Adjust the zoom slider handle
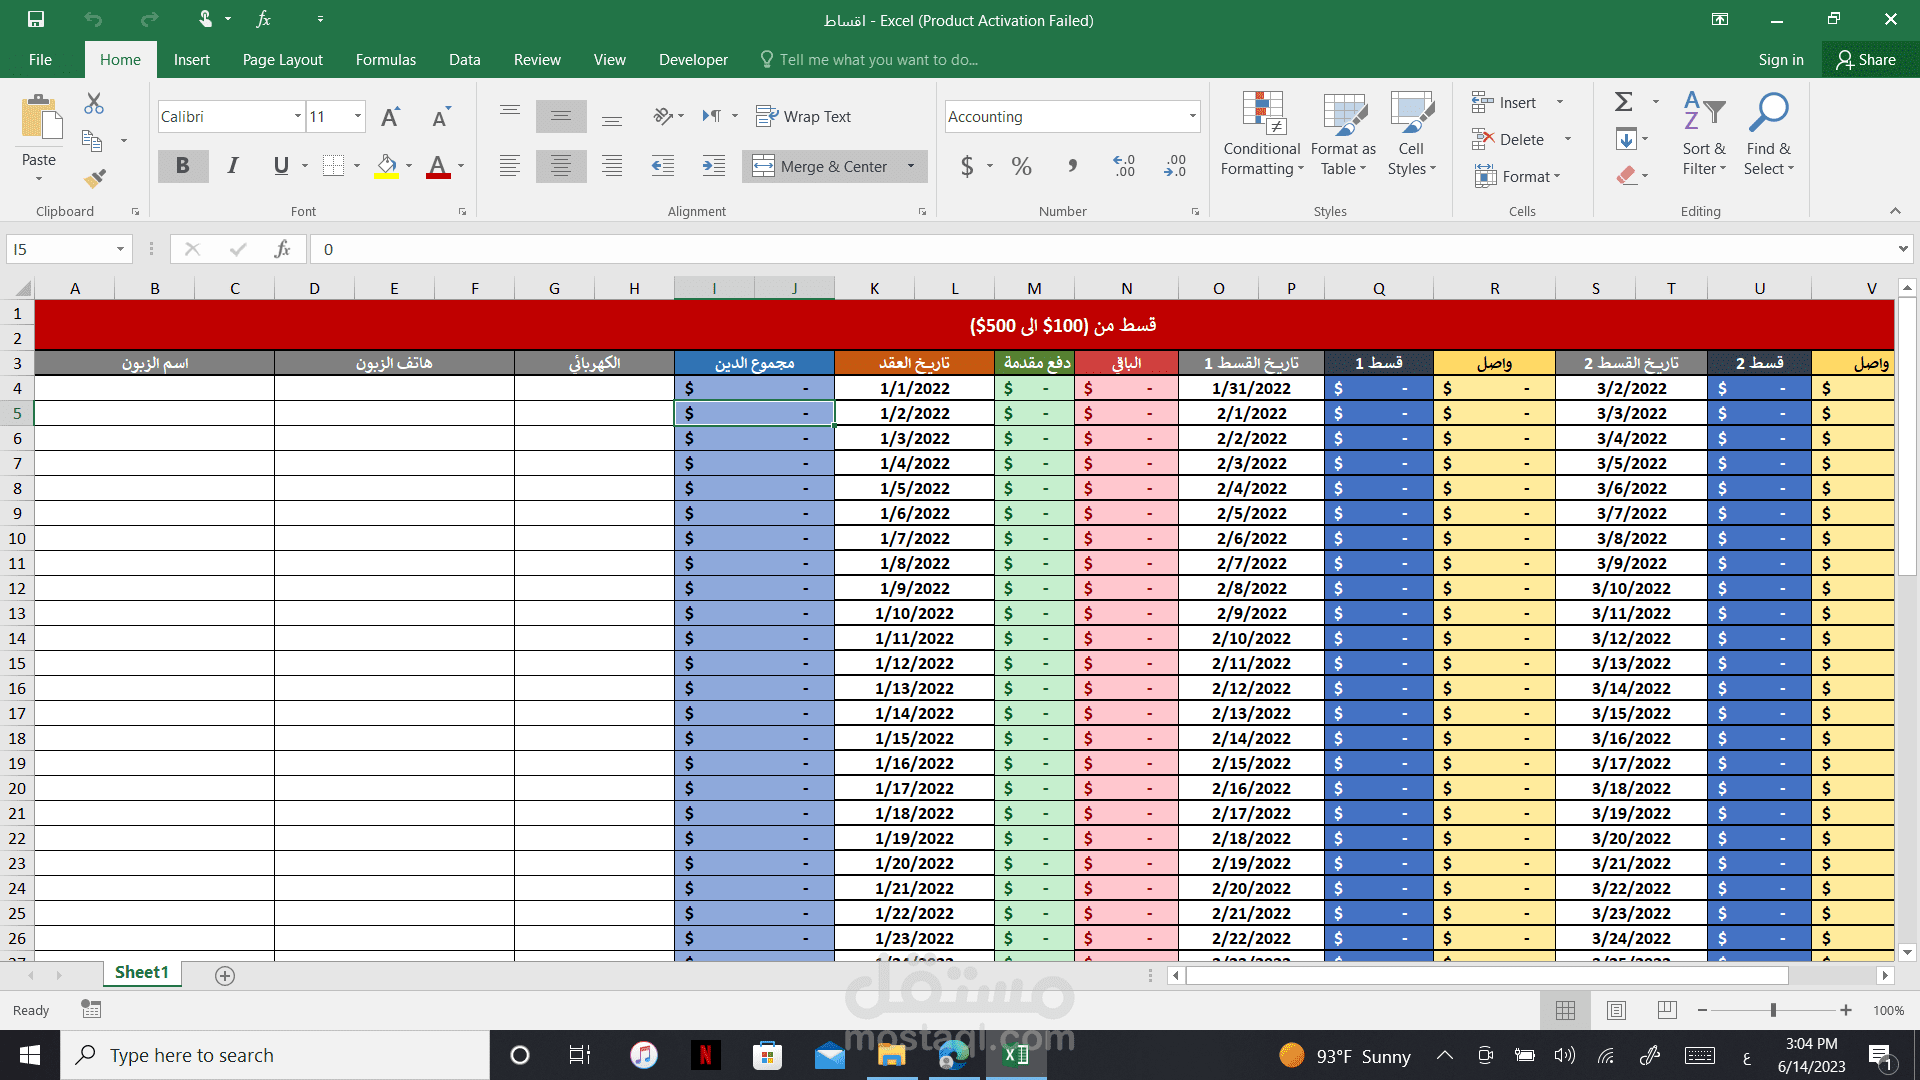This screenshot has height=1080, width=1920. pyautogui.click(x=1773, y=1010)
